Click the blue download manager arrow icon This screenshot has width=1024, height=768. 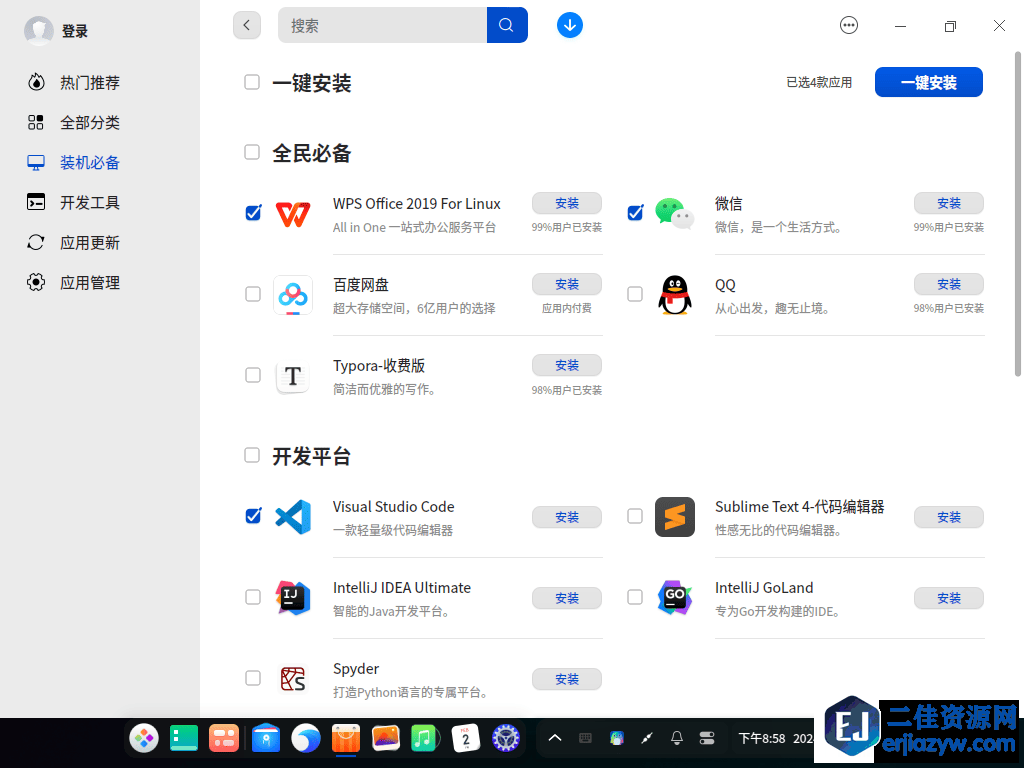click(x=570, y=25)
